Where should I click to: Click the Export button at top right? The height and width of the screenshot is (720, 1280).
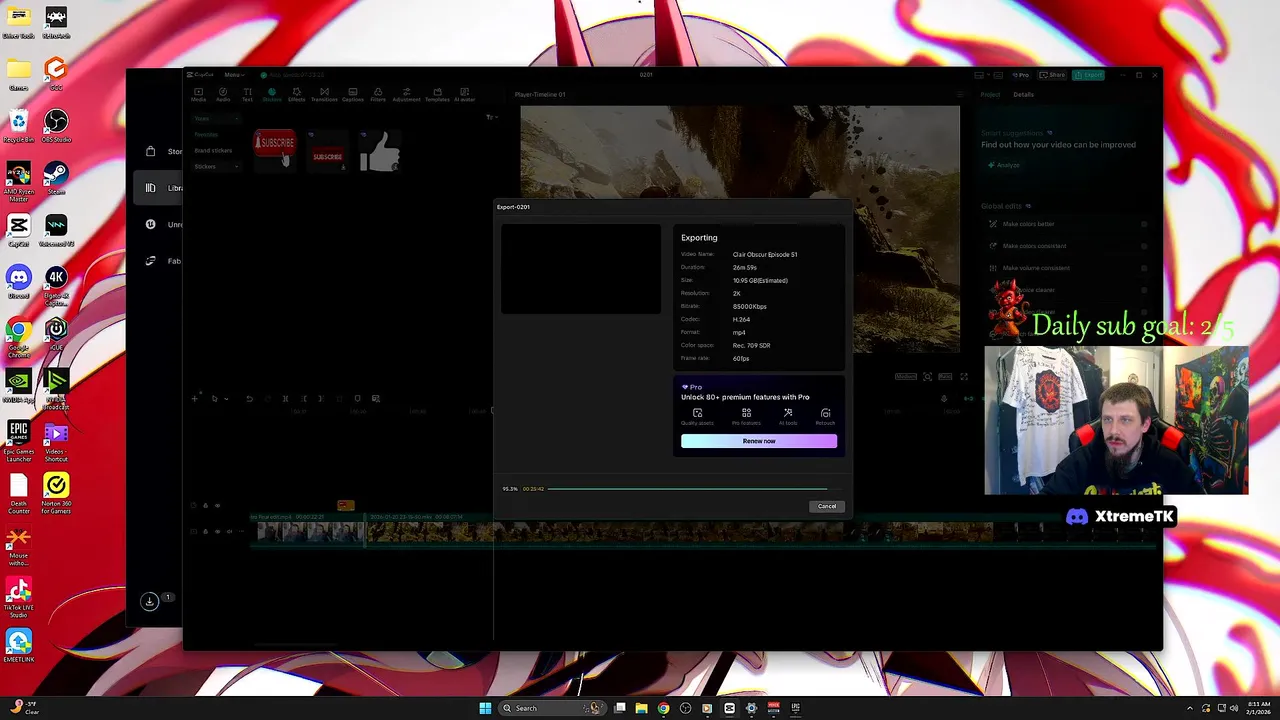(x=1089, y=75)
